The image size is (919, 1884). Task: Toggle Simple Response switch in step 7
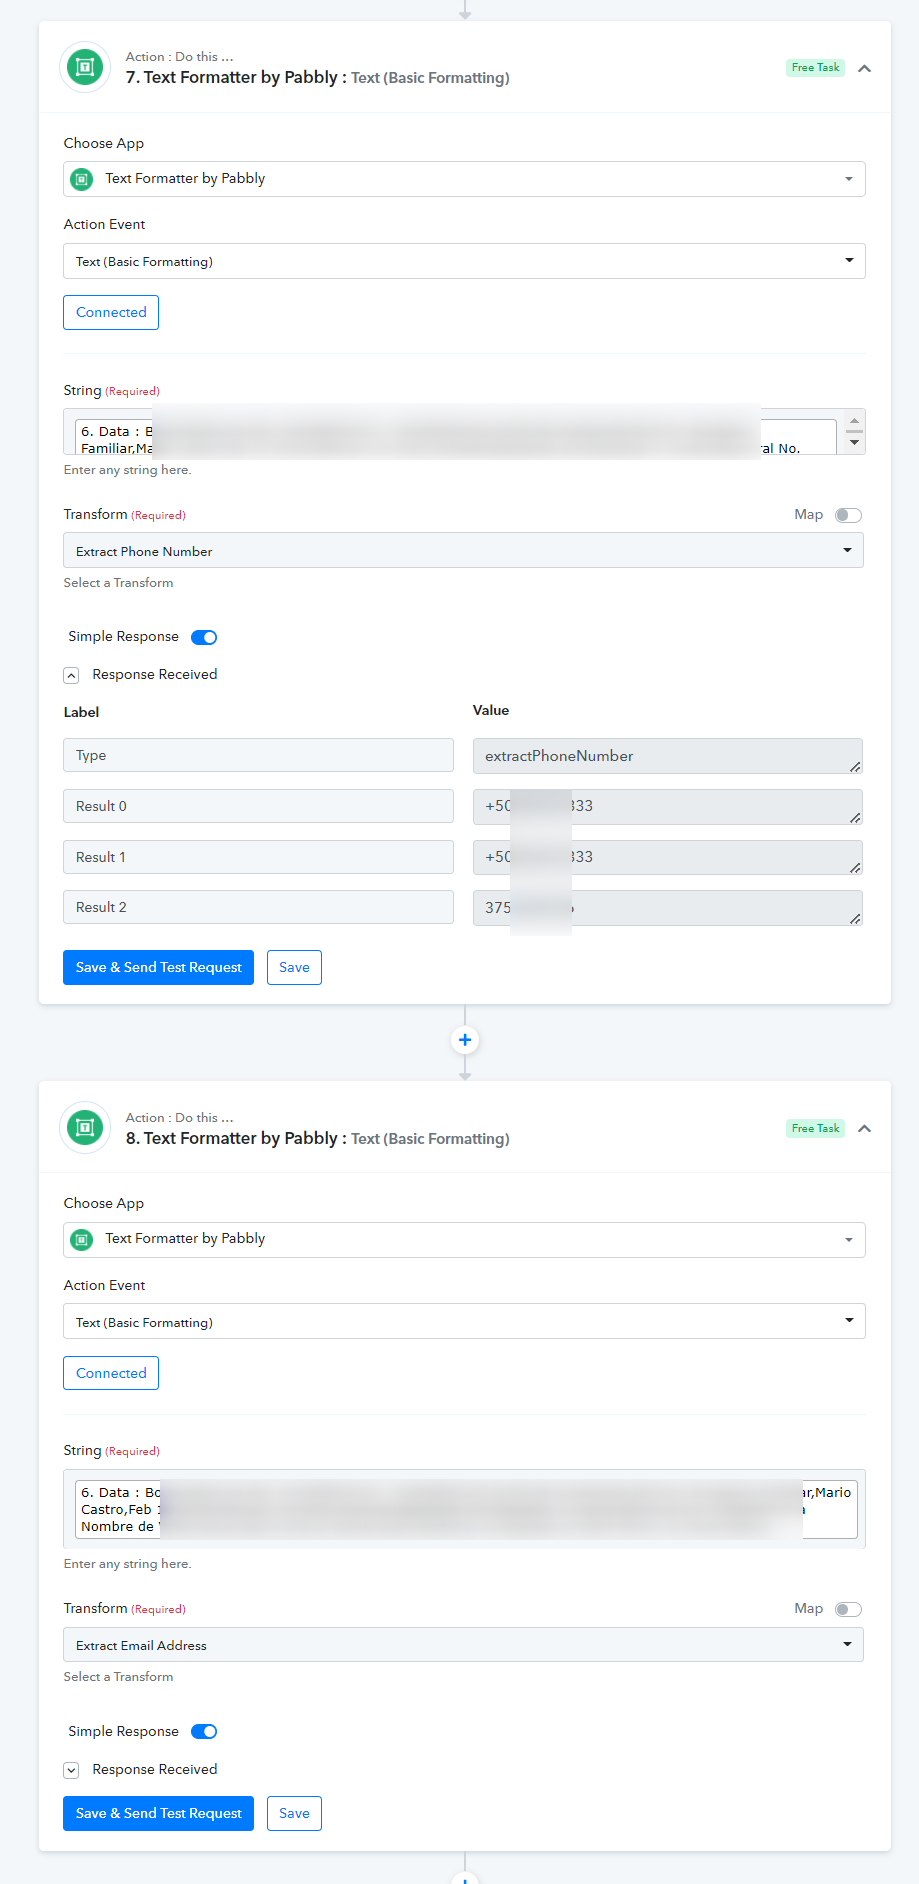pyautogui.click(x=204, y=637)
